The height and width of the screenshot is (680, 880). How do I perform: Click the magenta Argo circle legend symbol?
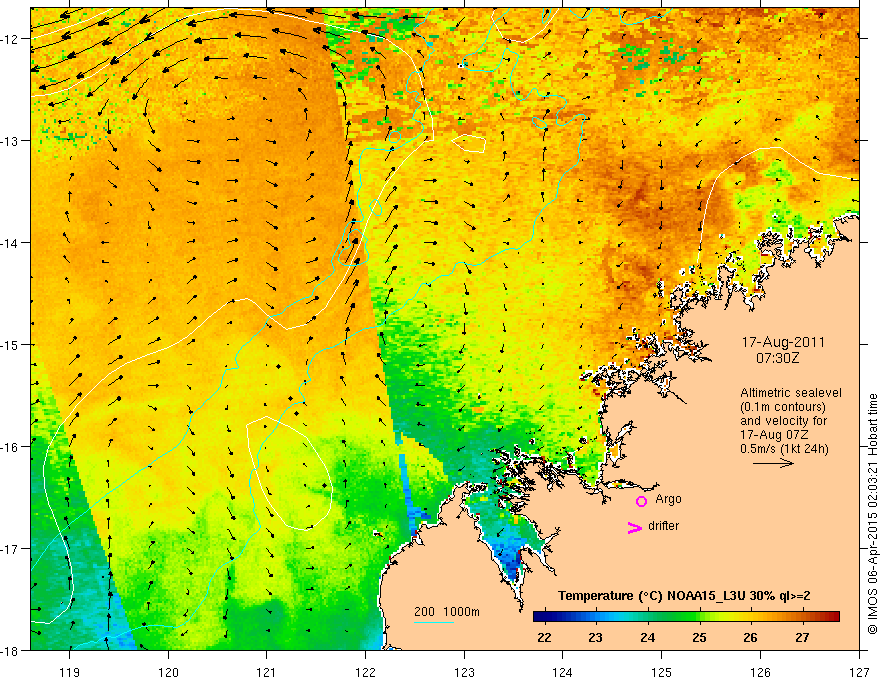pos(641,501)
